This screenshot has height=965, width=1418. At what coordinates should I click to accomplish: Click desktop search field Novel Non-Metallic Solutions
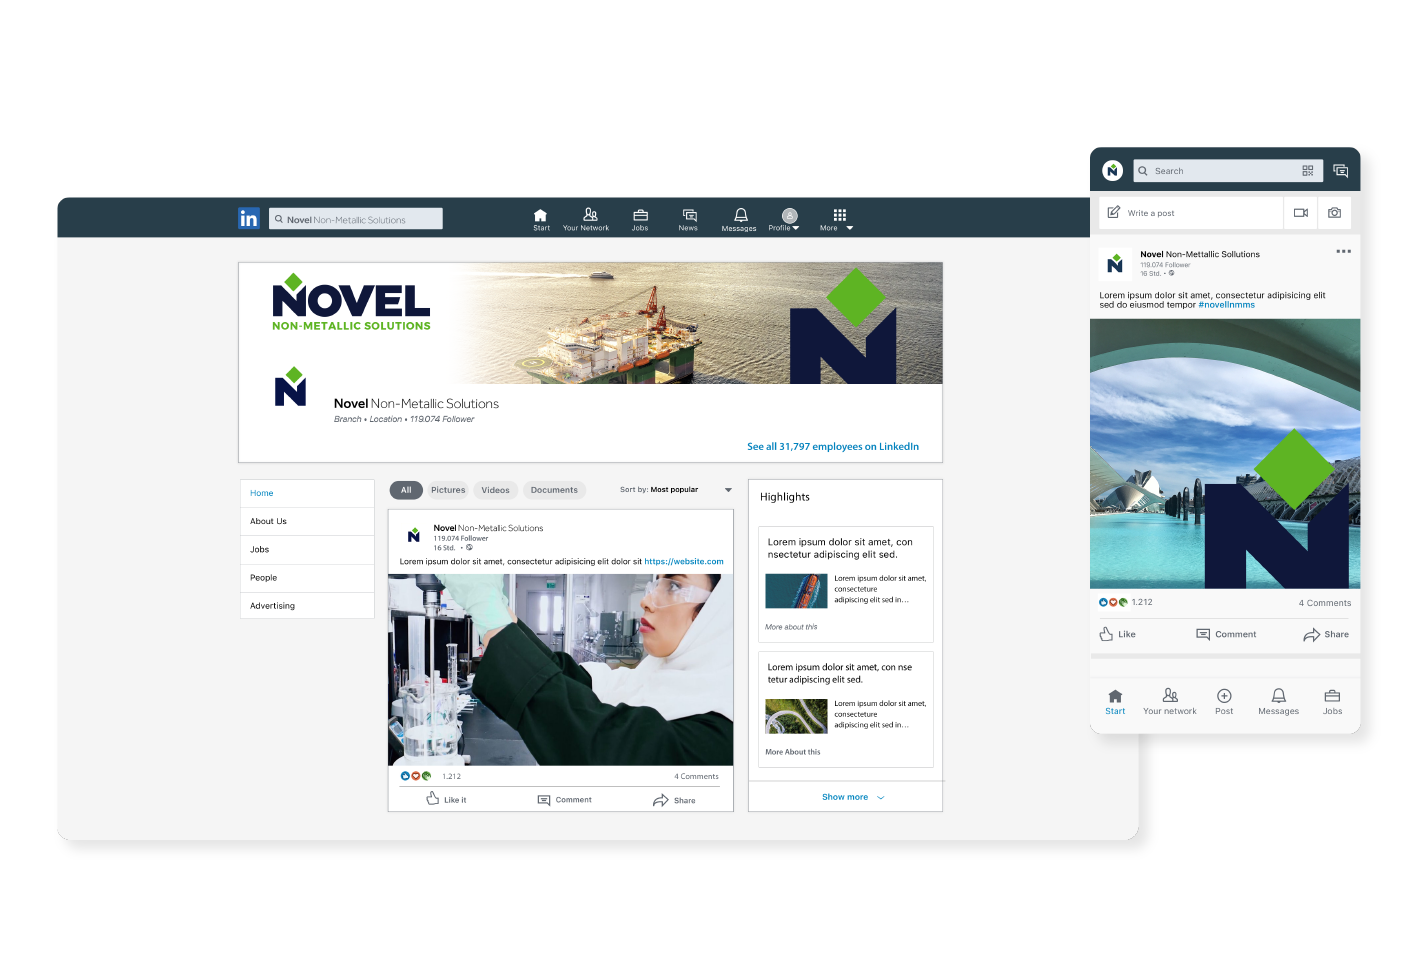click(x=356, y=219)
